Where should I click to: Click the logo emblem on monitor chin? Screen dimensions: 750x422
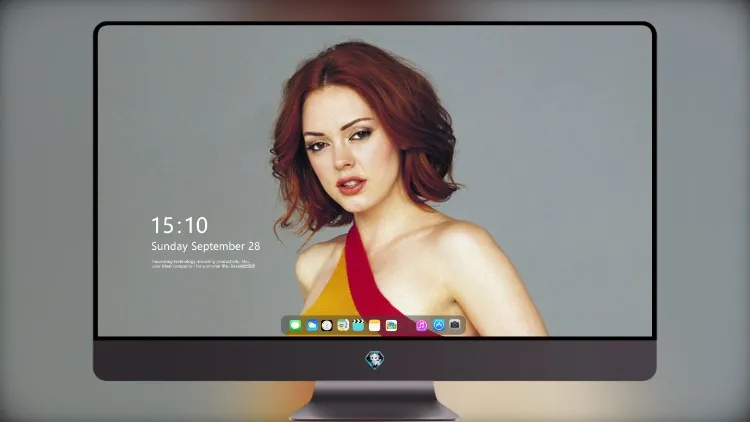click(x=375, y=359)
